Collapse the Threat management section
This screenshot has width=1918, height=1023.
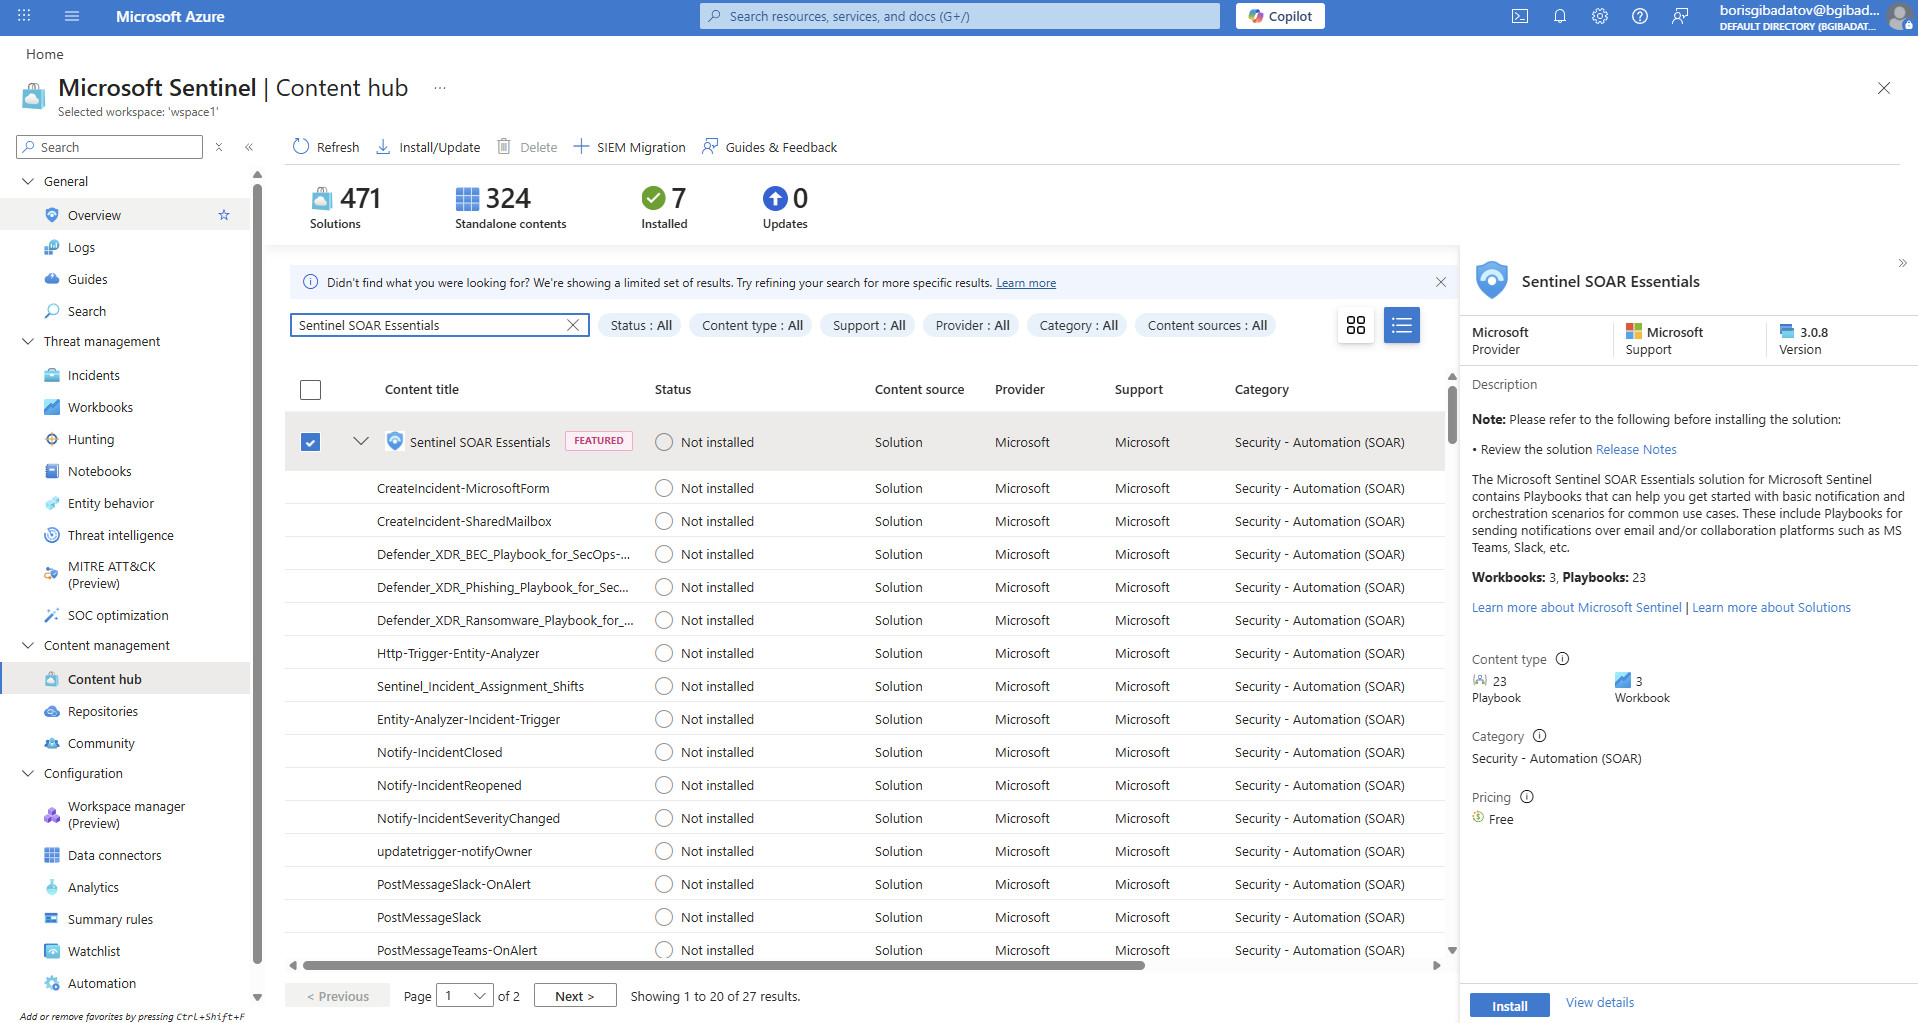pyautogui.click(x=28, y=342)
